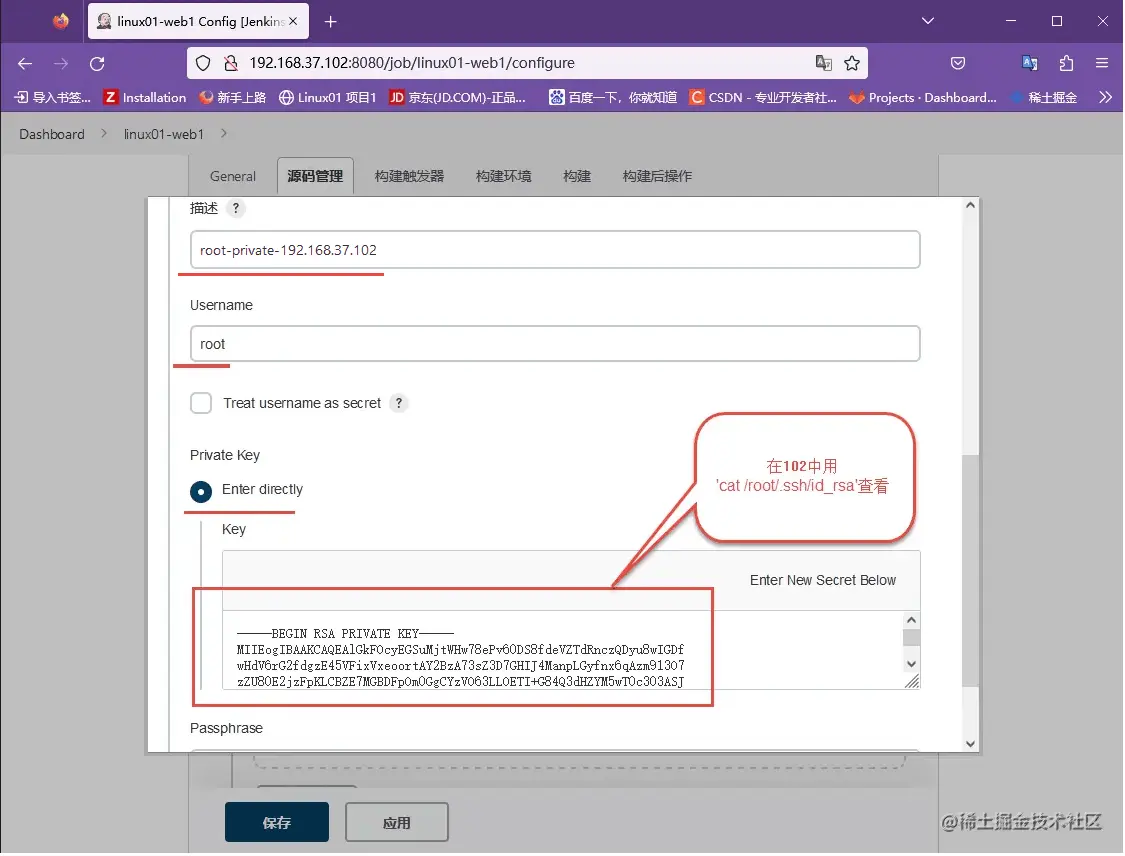Enable Treat username as secret checkbox

click(x=201, y=403)
